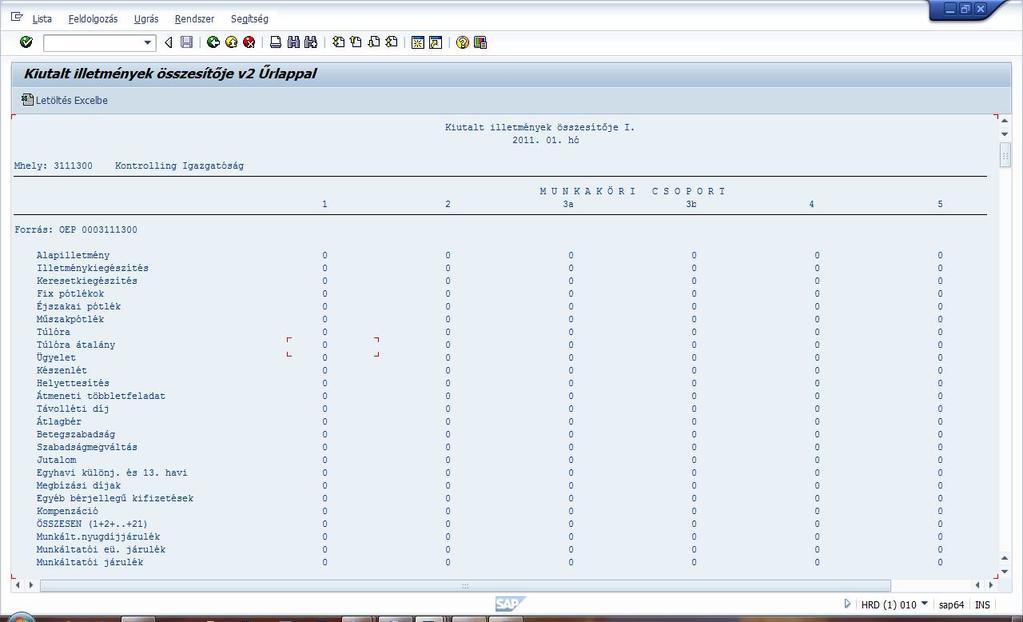Open the Rendszer menu
Image resolution: width=1023 pixels, height=622 pixels.
[x=194, y=19]
